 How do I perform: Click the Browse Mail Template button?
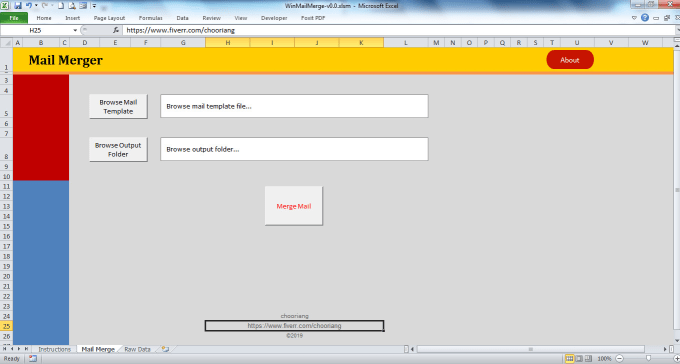pyautogui.click(x=118, y=107)
